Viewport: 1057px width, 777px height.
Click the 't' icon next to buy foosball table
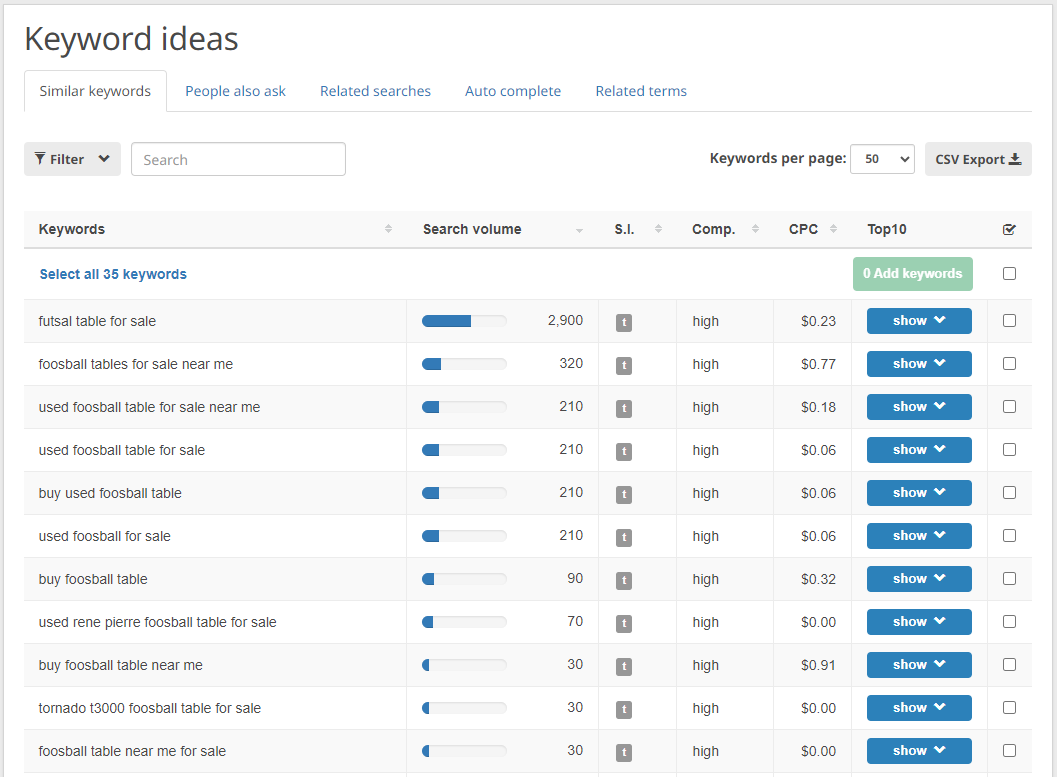pyautogui.click(x=623, y=579)
